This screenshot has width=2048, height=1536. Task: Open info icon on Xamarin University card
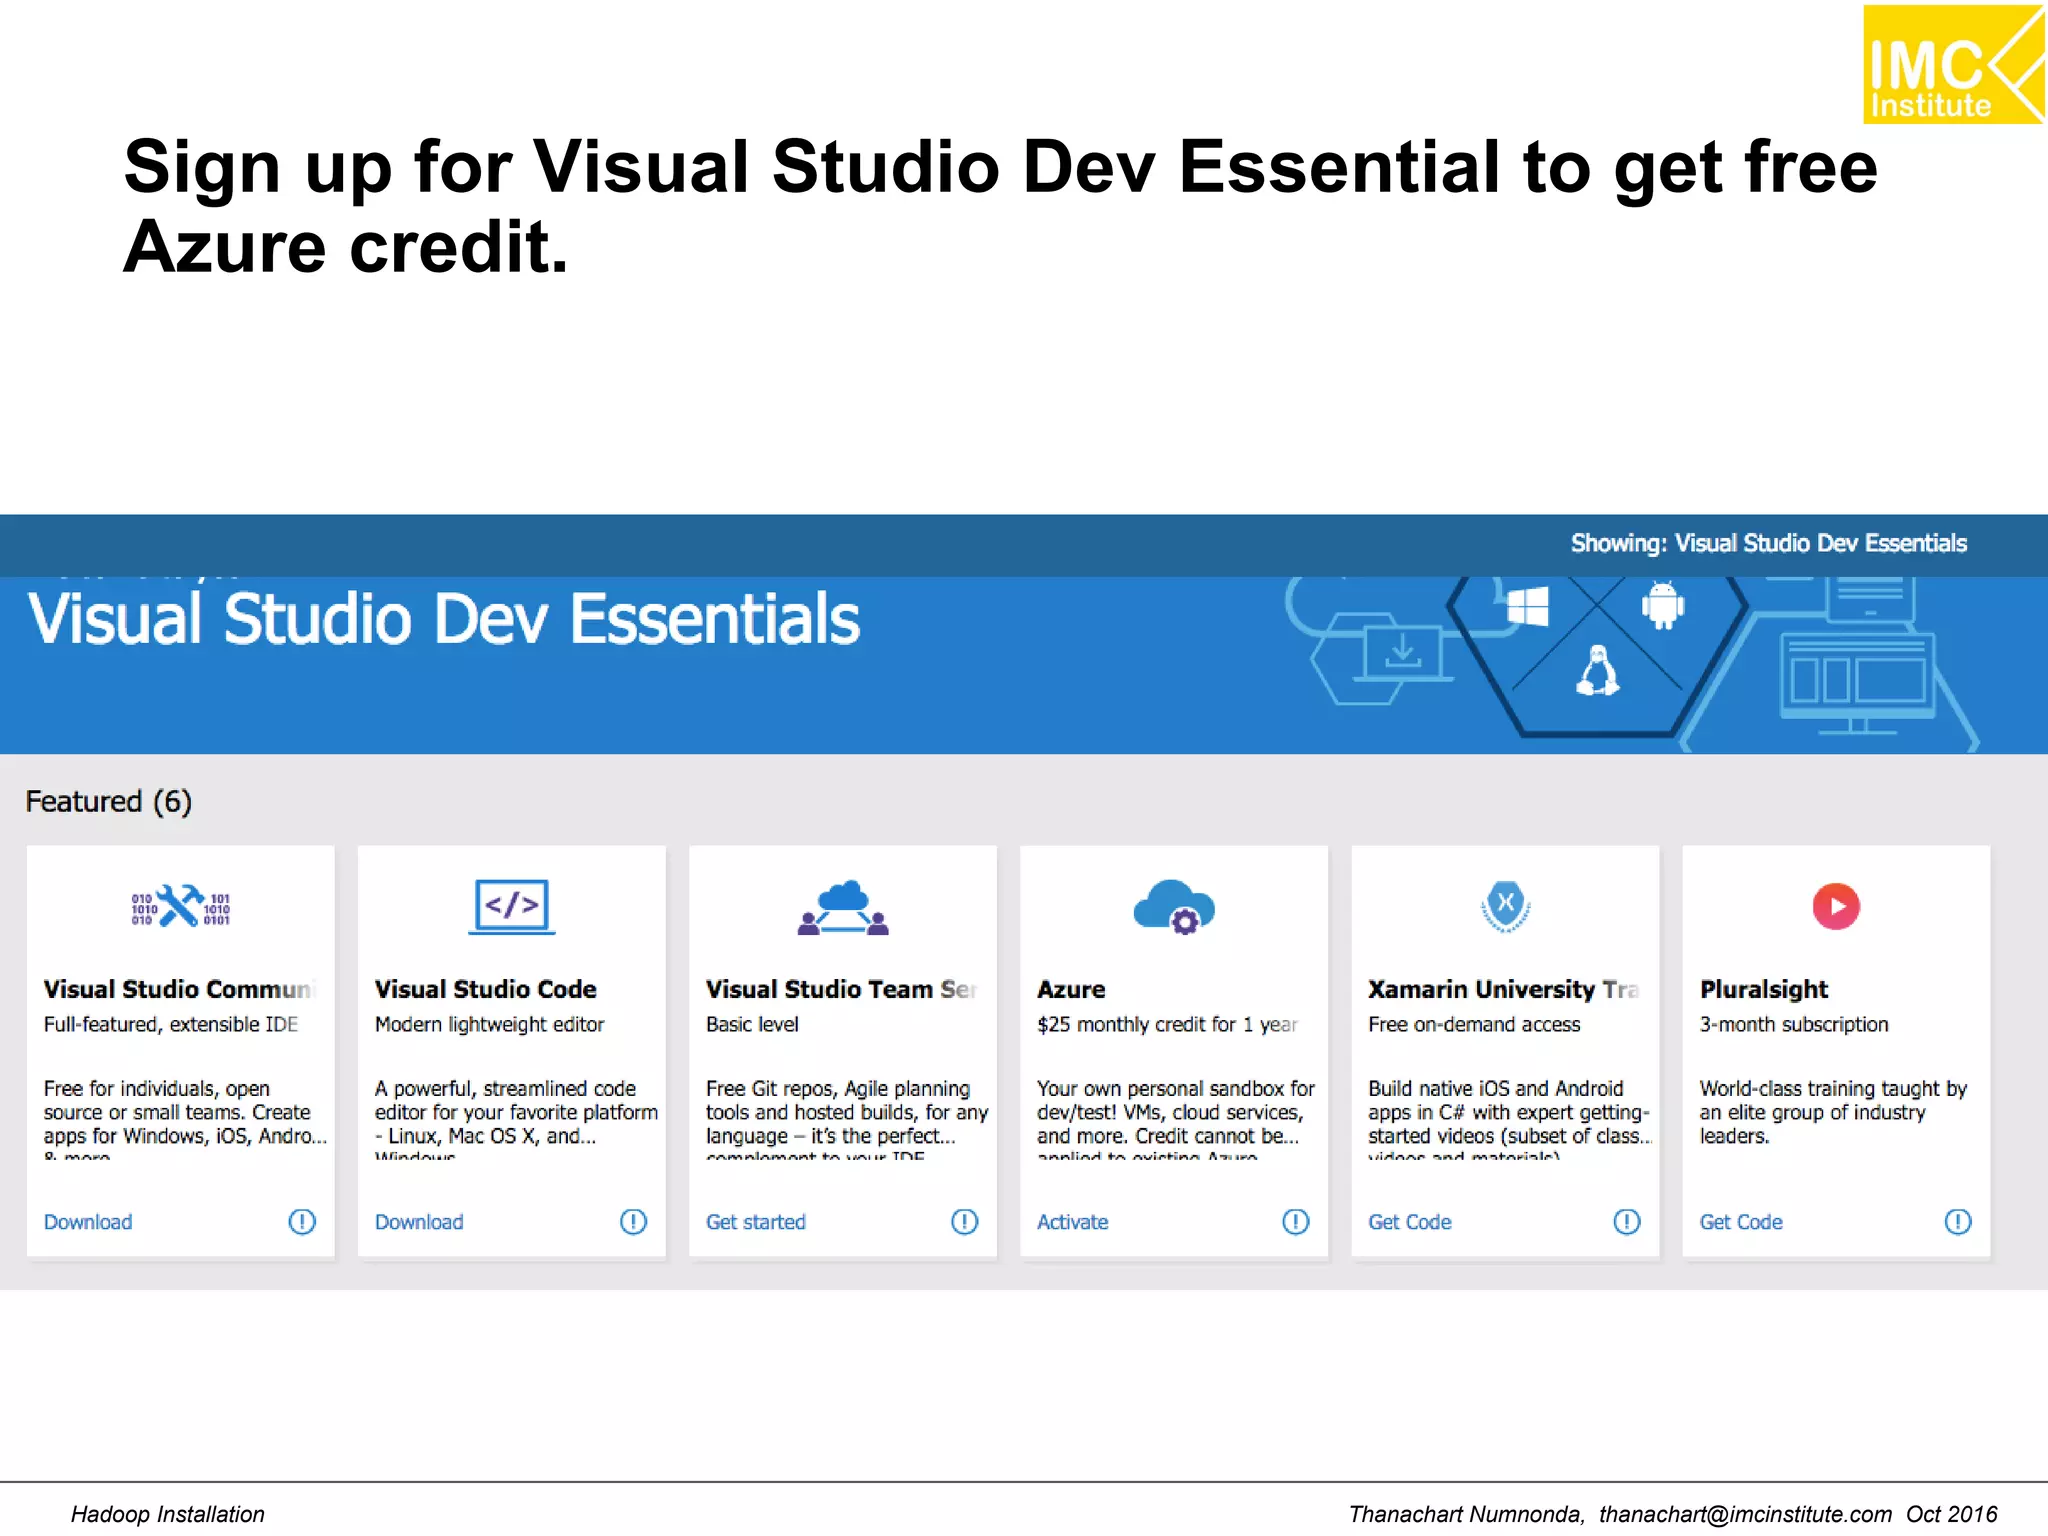(x=1627, y=1221)
